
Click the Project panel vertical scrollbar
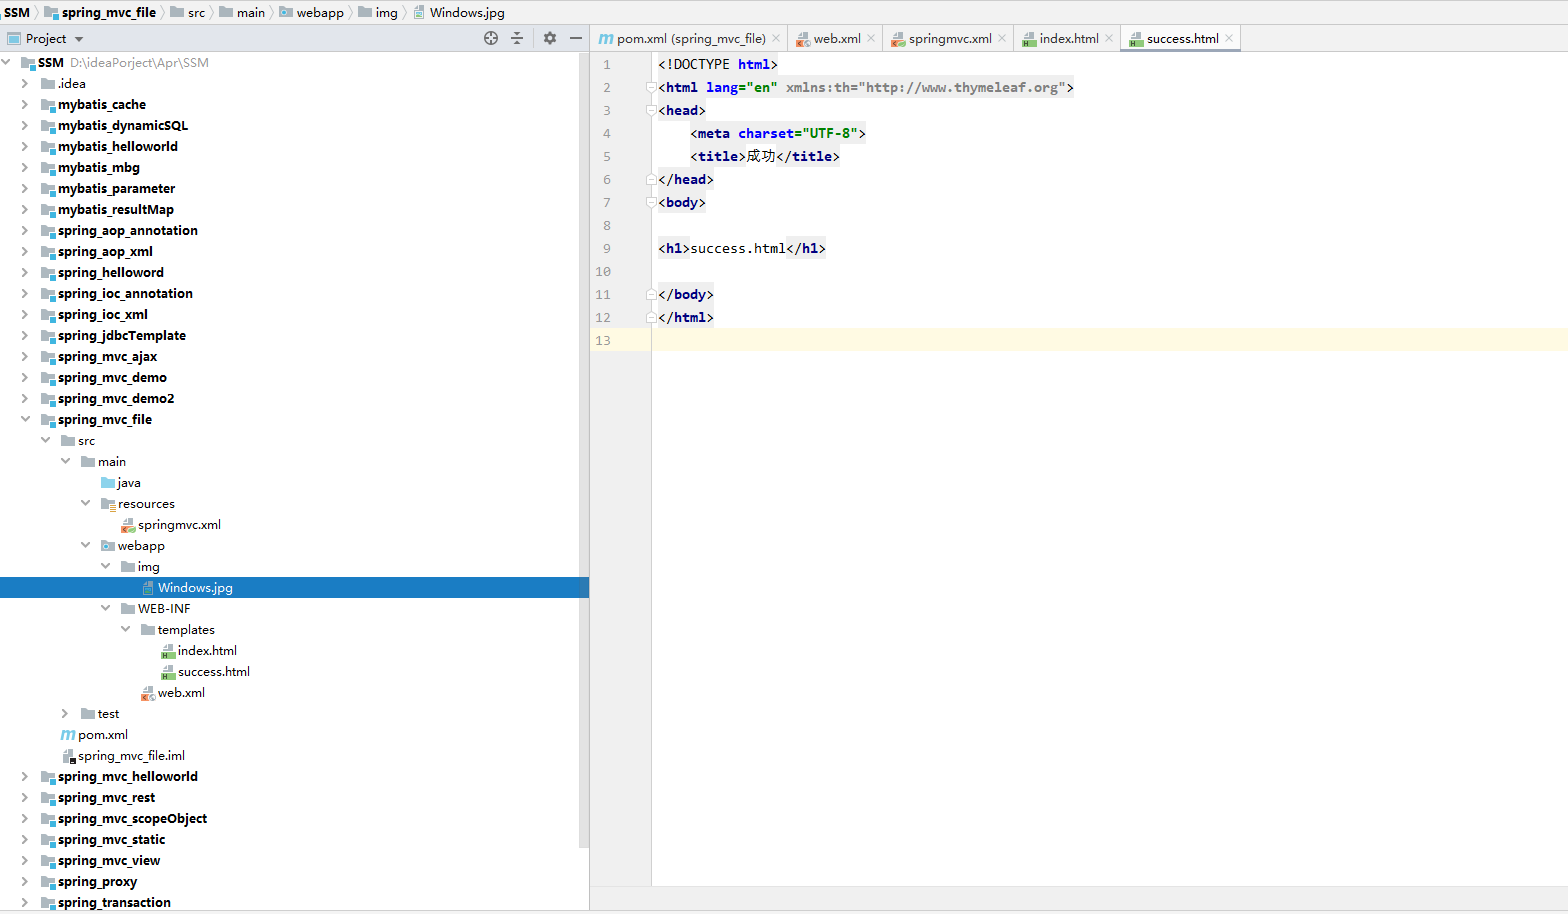click(584, 450)
